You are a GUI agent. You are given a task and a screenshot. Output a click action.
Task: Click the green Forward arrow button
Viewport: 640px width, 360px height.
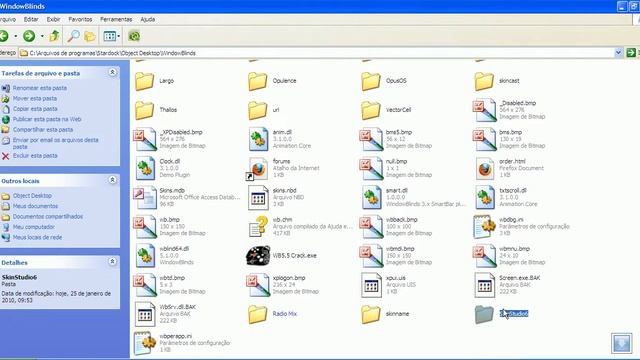[x=29, y=36]
